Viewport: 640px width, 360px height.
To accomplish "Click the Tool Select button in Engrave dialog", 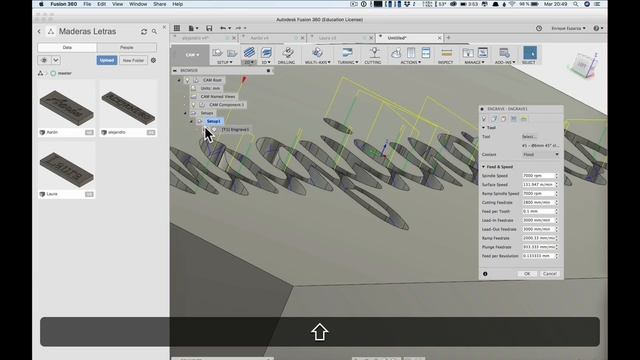I will [529, 137].
